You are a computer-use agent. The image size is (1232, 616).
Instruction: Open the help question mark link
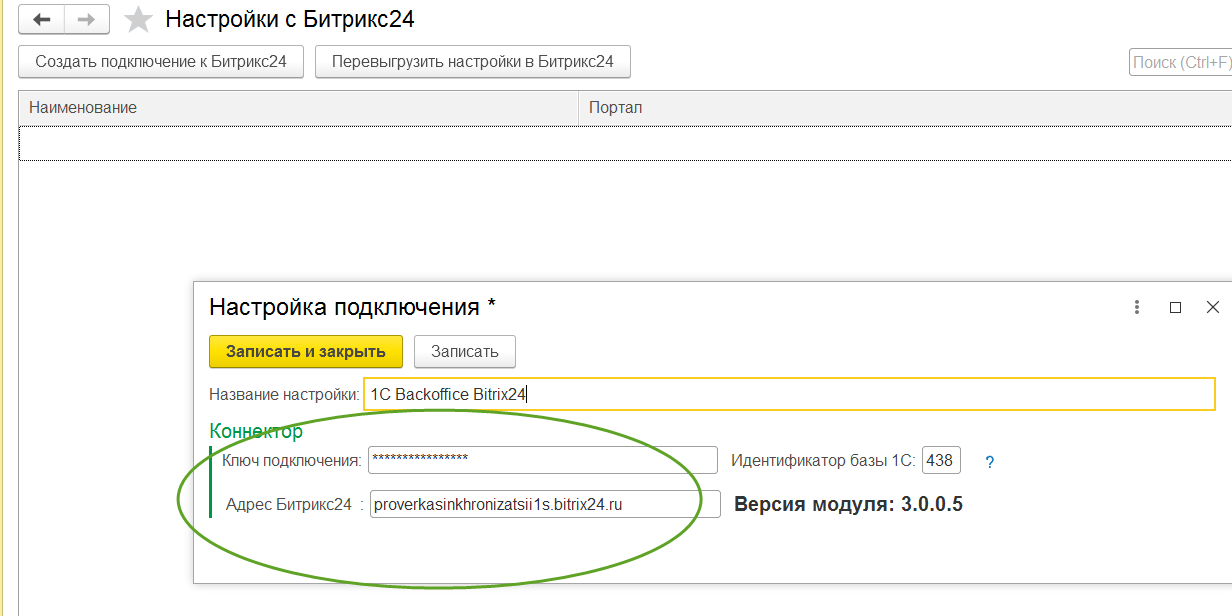pyautogui.click(x=990, y=462)
